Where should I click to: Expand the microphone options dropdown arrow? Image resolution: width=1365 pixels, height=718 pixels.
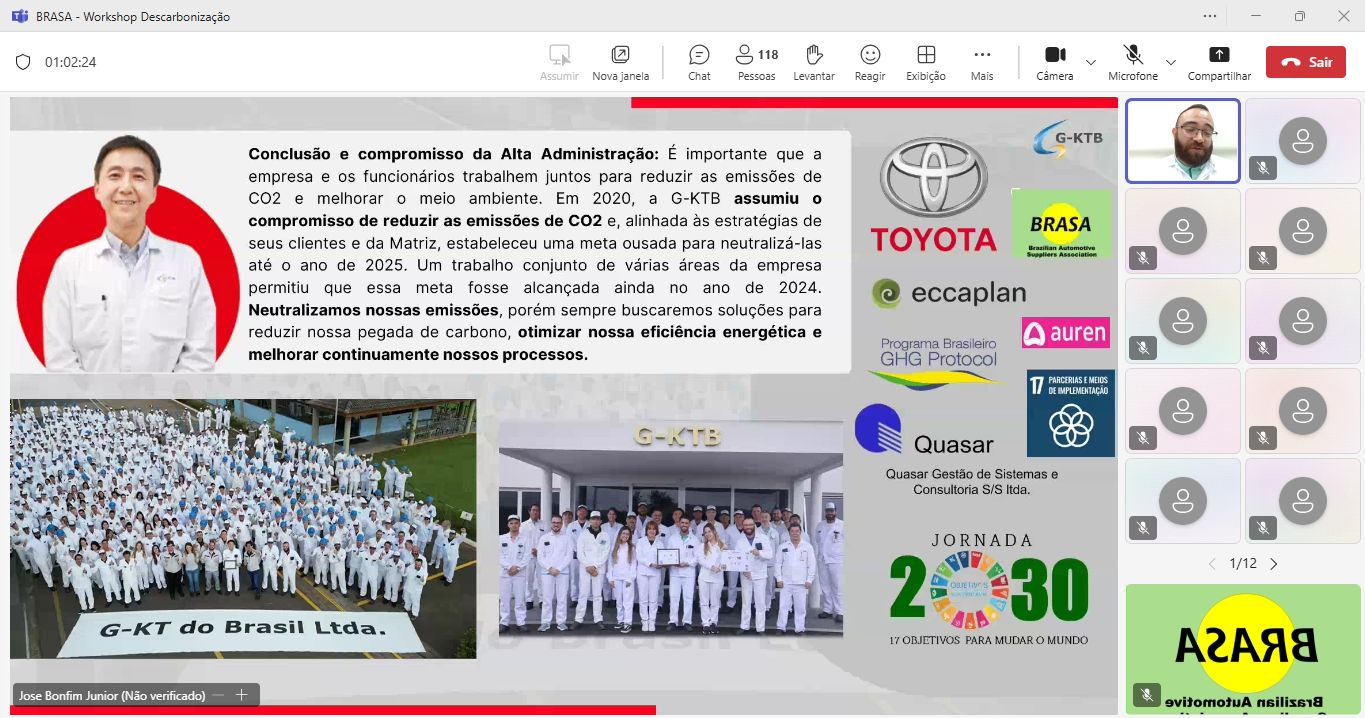pos(1171,62)
